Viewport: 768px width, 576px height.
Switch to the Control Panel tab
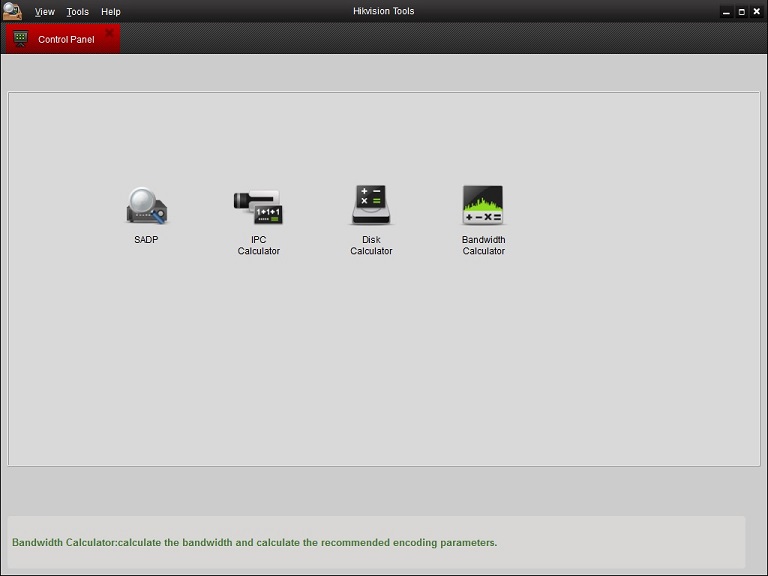tap(66, 40)
